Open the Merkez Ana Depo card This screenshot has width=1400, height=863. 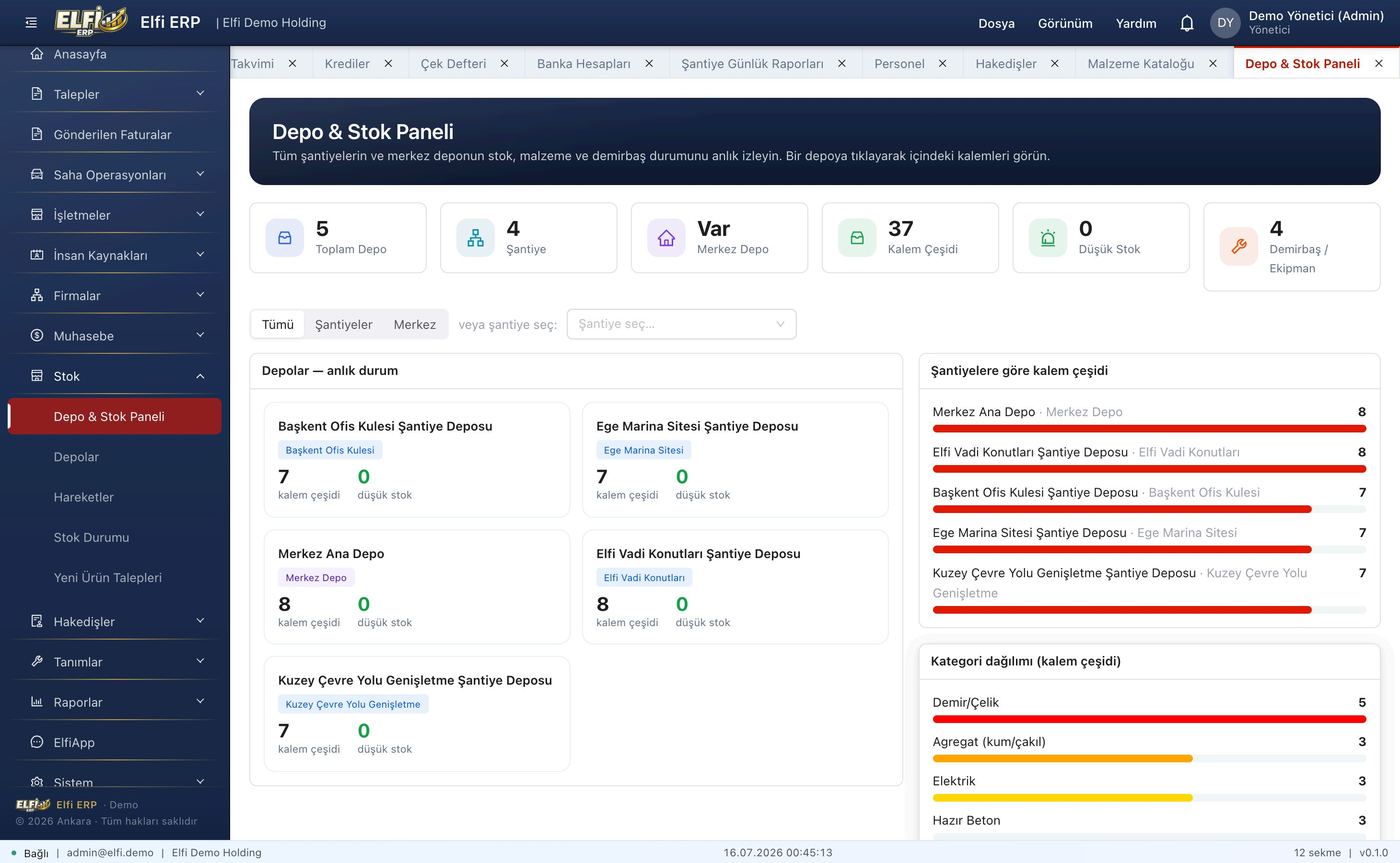coord(417,587)
